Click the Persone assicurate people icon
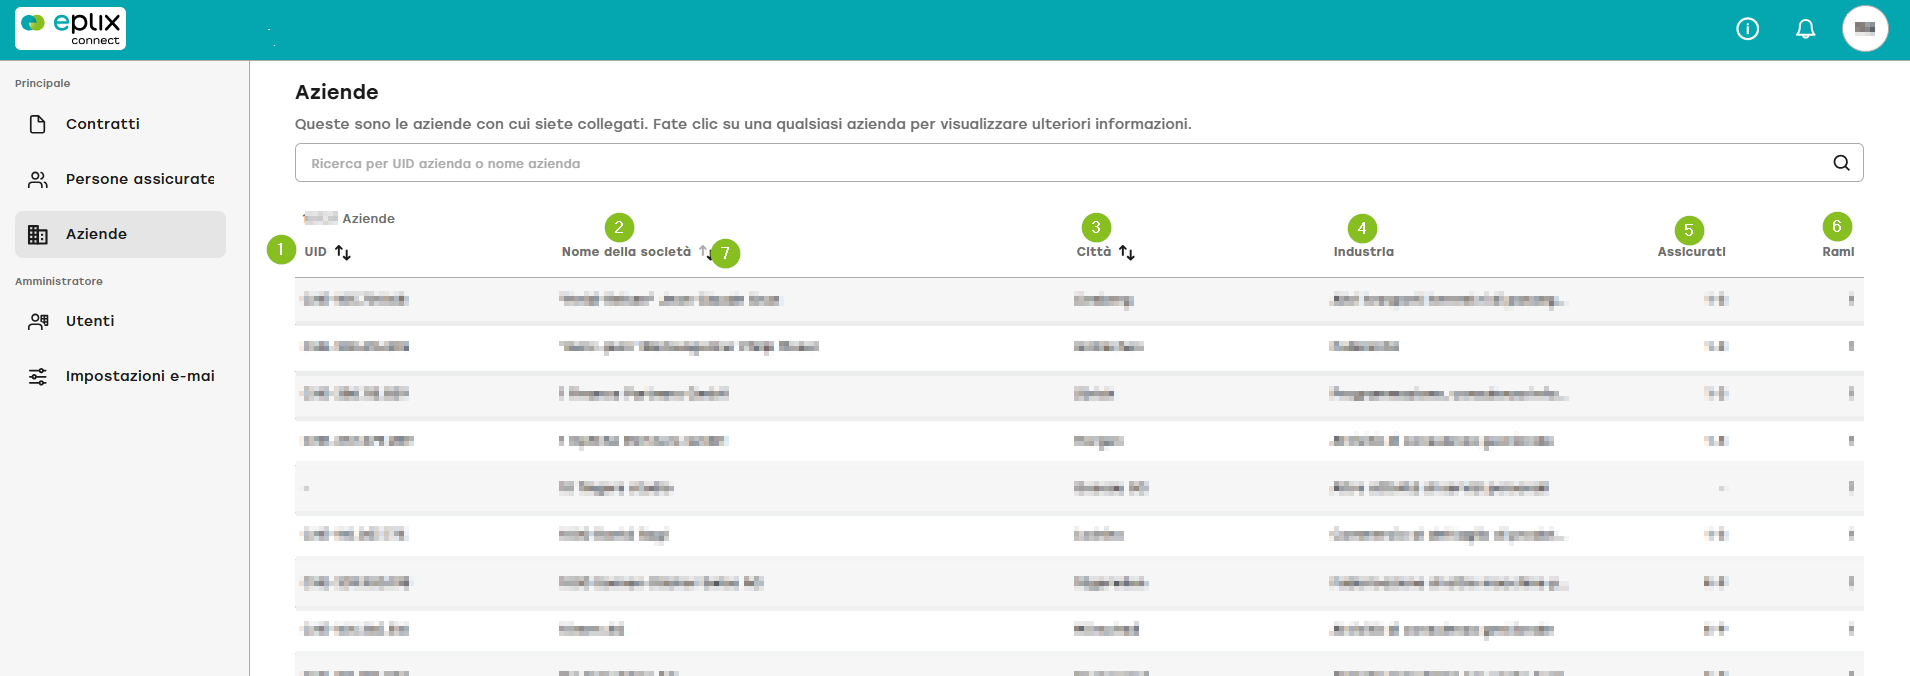 38,179
